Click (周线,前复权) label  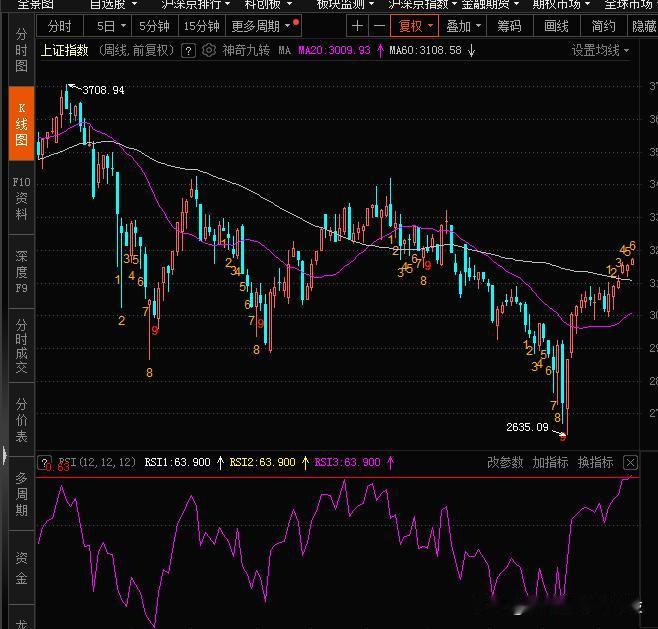tap(136, 51)
